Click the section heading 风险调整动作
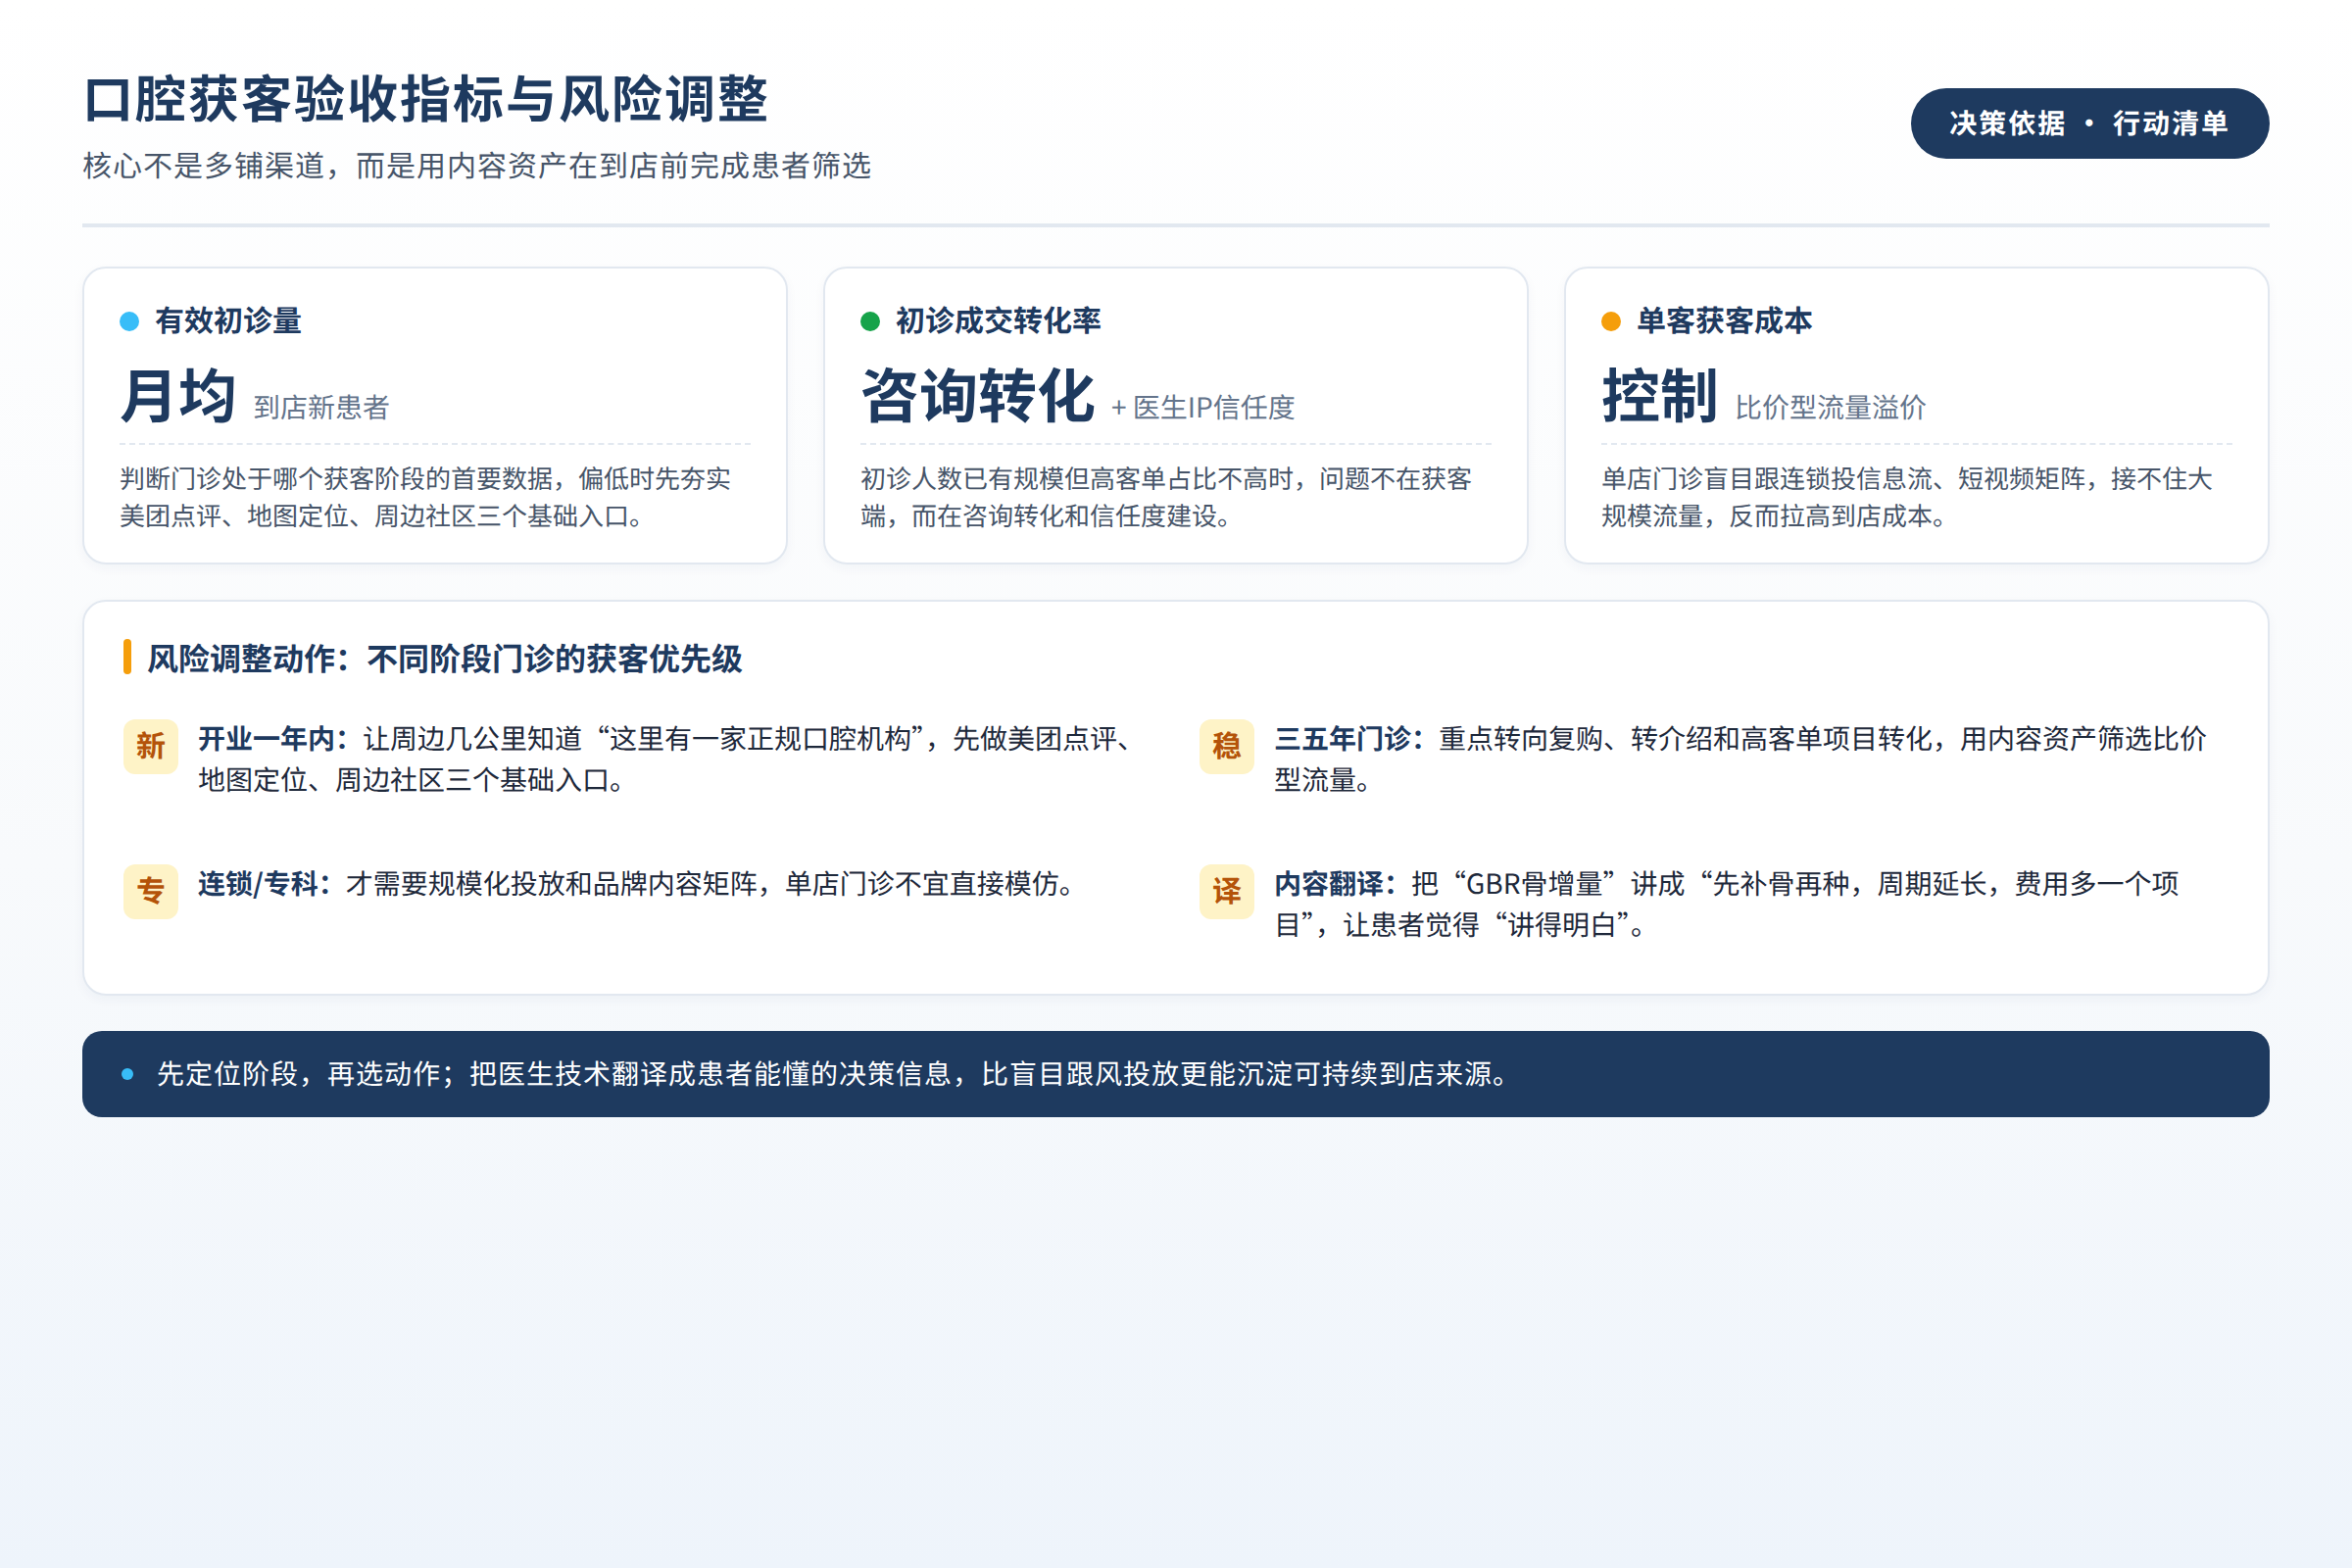2352x1568 pixels. pyautogui.click(x=444, y=659)
